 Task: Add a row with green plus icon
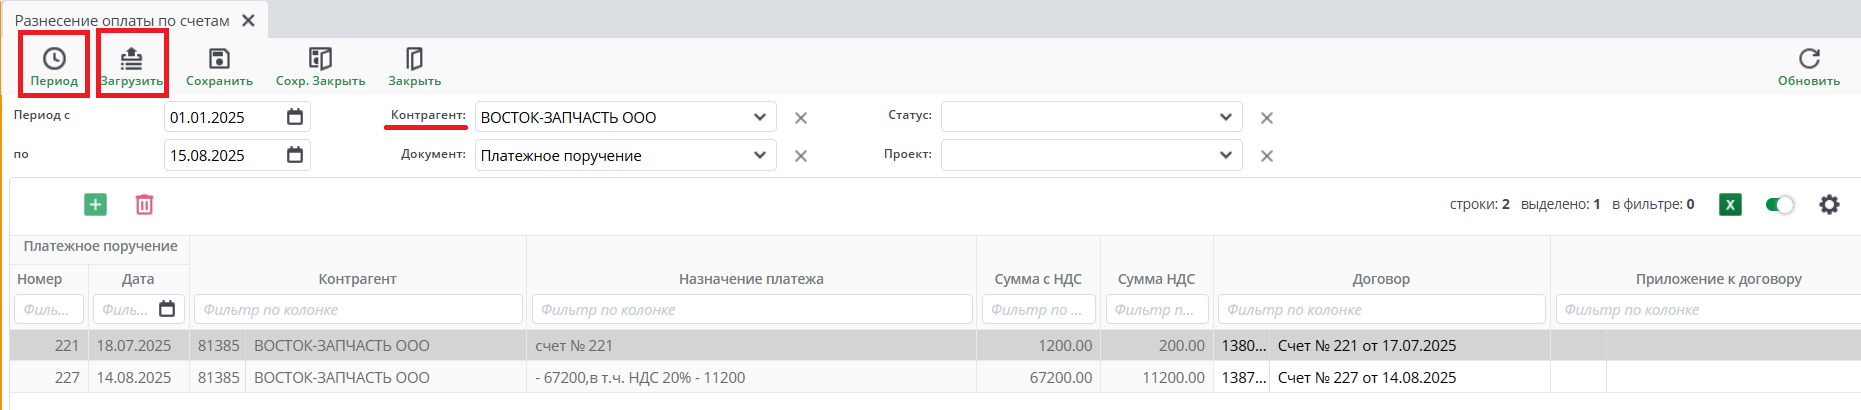click(x=95, y=205)
